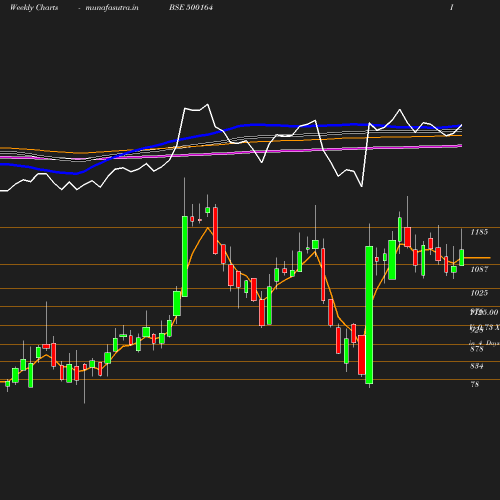
Task: Click the latest green candle at chart end
Action: point(462,257)
